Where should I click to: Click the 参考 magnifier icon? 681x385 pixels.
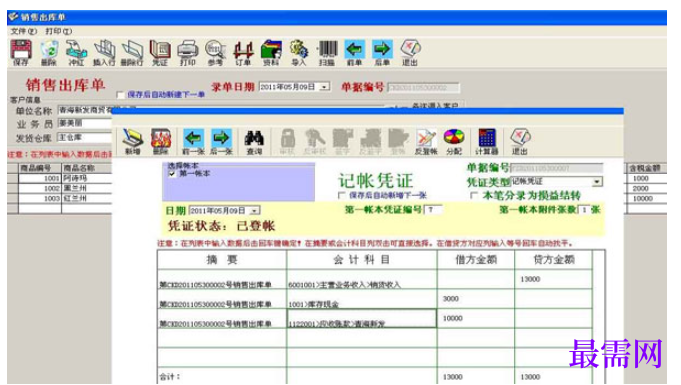pos(215,53)
